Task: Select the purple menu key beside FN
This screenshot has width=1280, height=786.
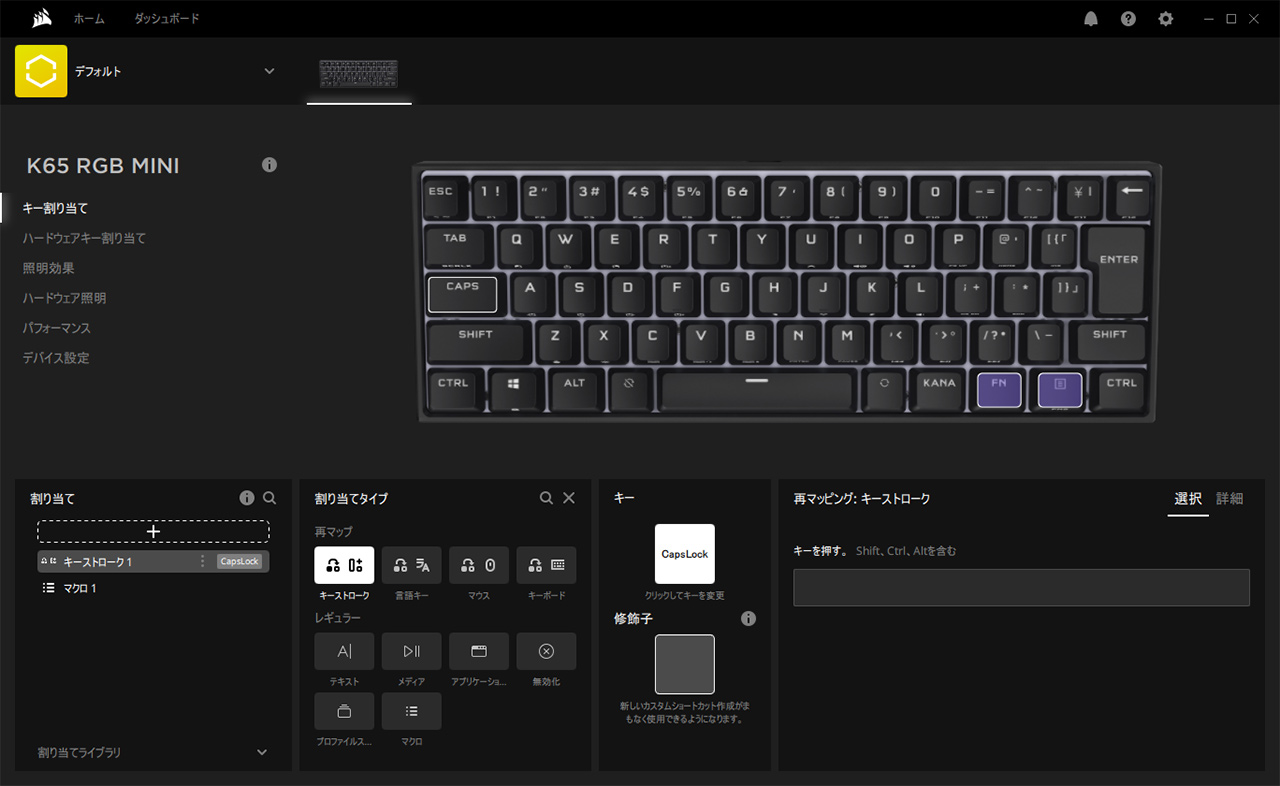Action: (x=1060, y=389)
